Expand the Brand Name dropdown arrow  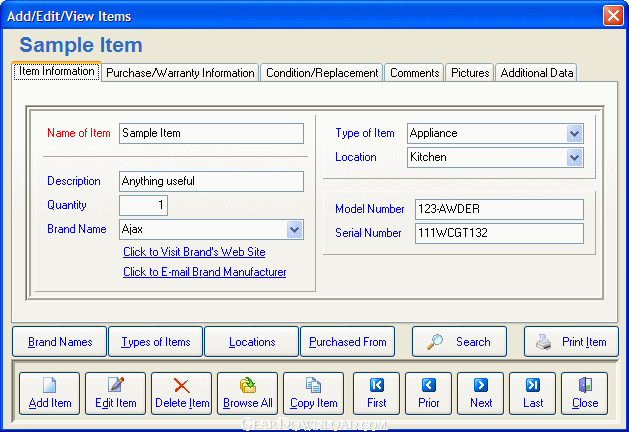294,230
